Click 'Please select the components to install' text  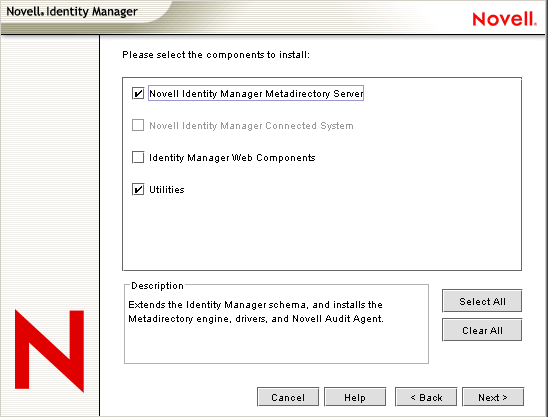click(x=216, y=55)
